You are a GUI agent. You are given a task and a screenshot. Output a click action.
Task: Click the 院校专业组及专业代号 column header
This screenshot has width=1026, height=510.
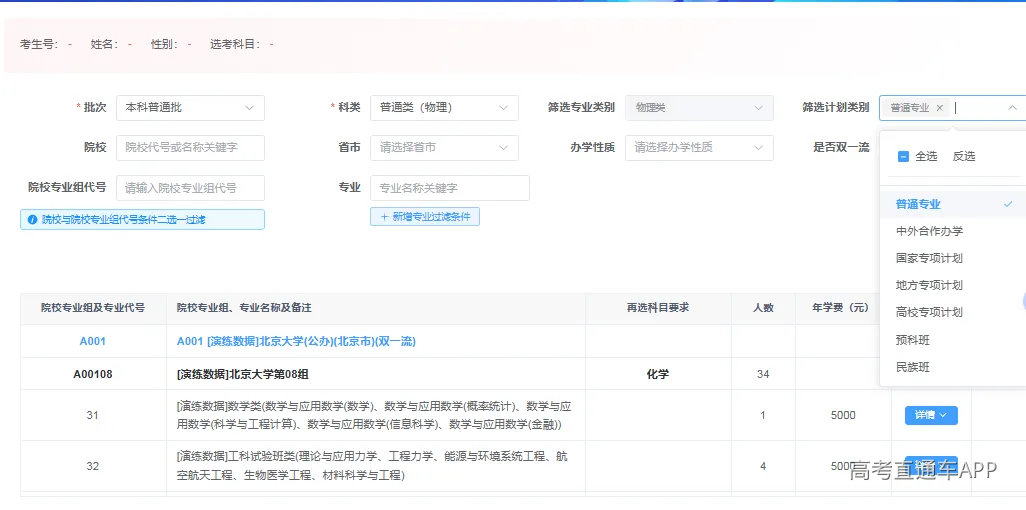pyautogui.click(x=92, y=308)
